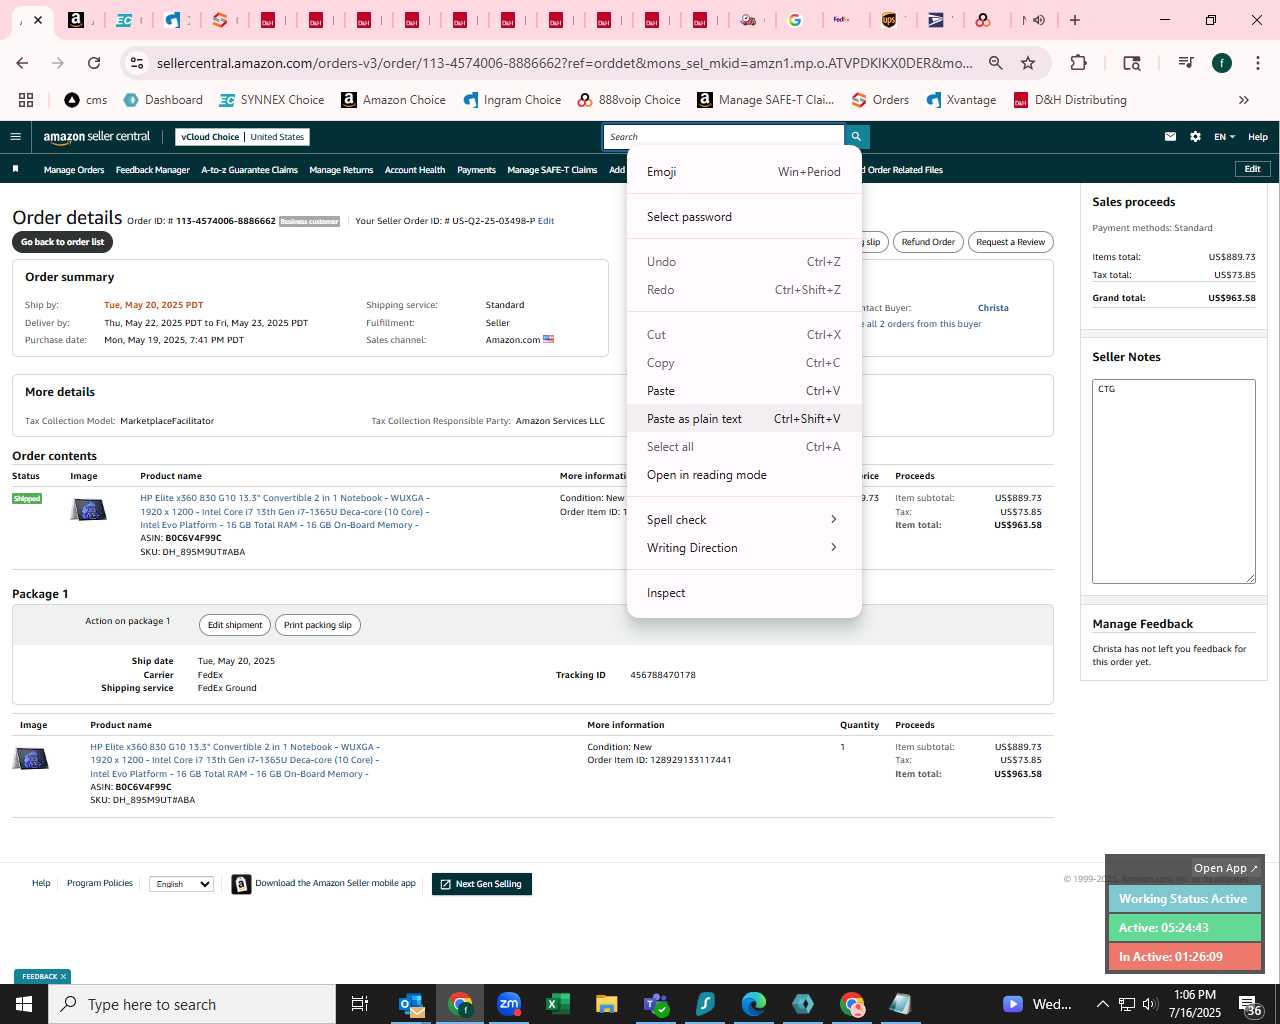Close the FEEDBACK tab
Image resolution: width=1280 pixels, height=1024 pixels.
[63, 977]
